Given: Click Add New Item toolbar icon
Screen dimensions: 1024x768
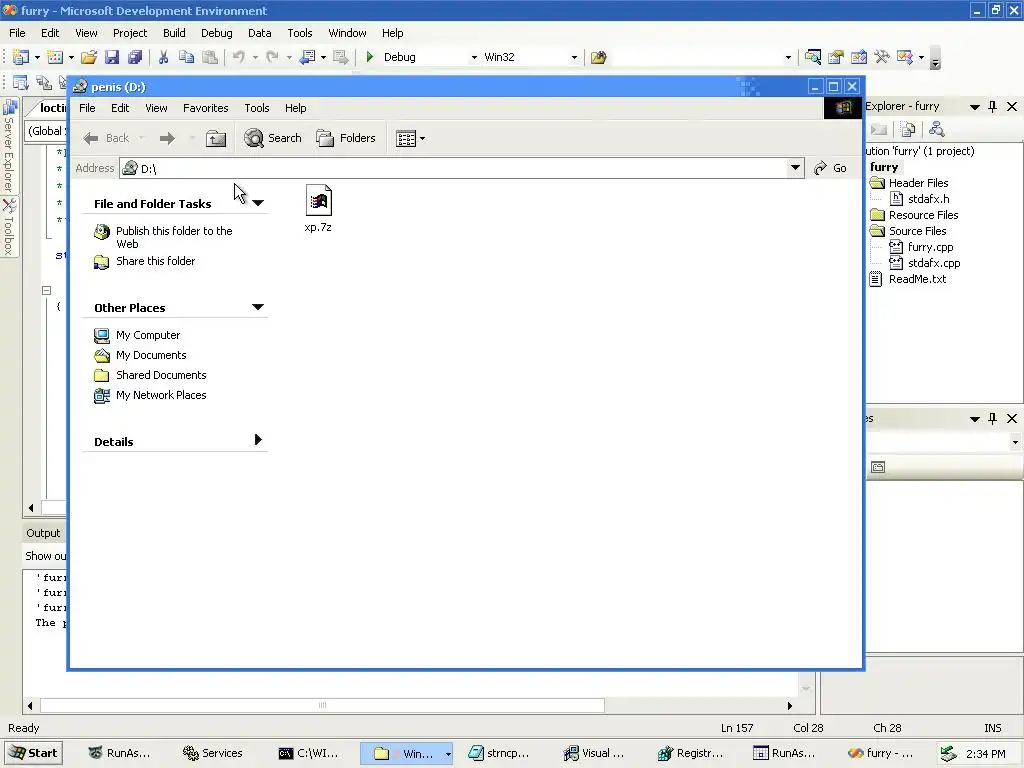Looking at the screenshot, I should 55,57.
